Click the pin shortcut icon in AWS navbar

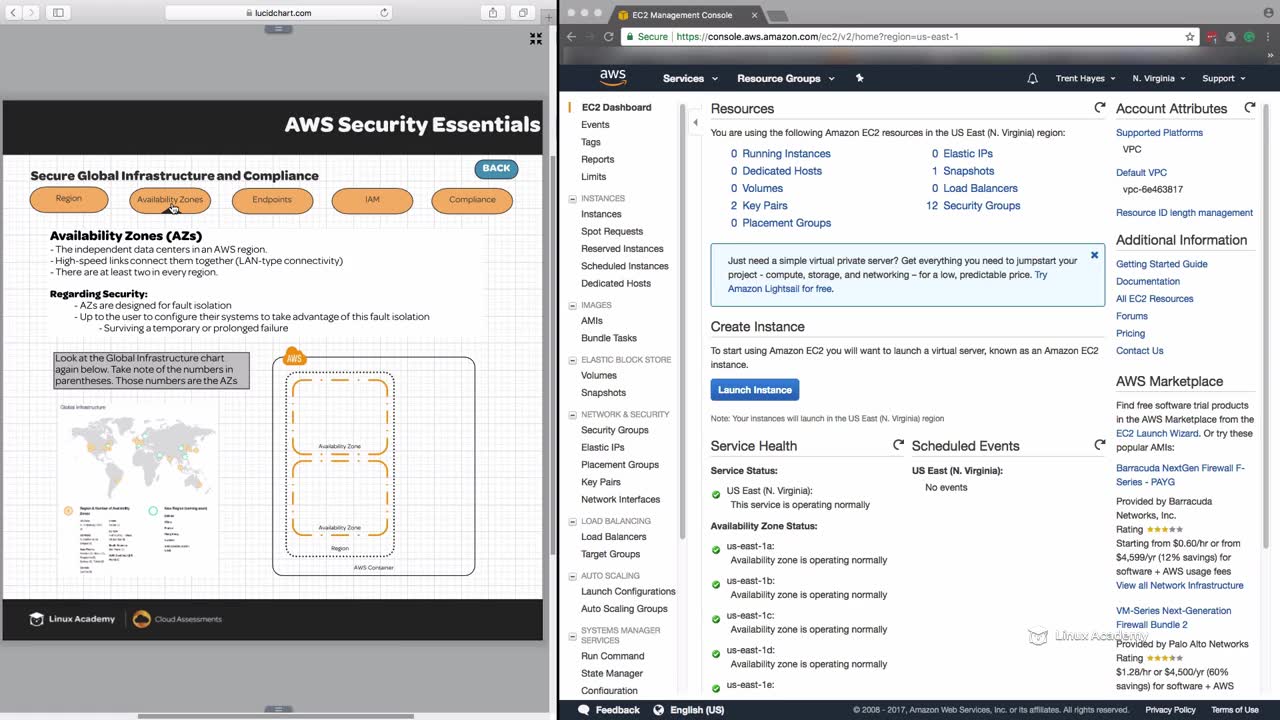pyautogui.click(x=859, y=78)
